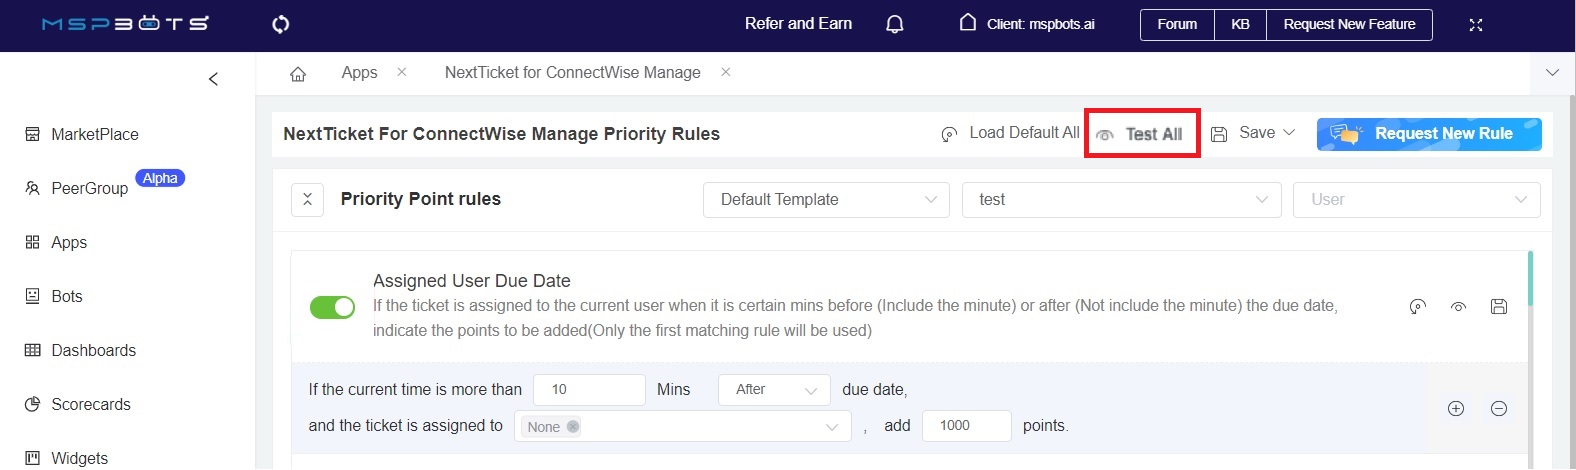The width and height of the screenshot is (1576, 470).
Task: Click the refresh sync icon in header
Action: (281, 24)
